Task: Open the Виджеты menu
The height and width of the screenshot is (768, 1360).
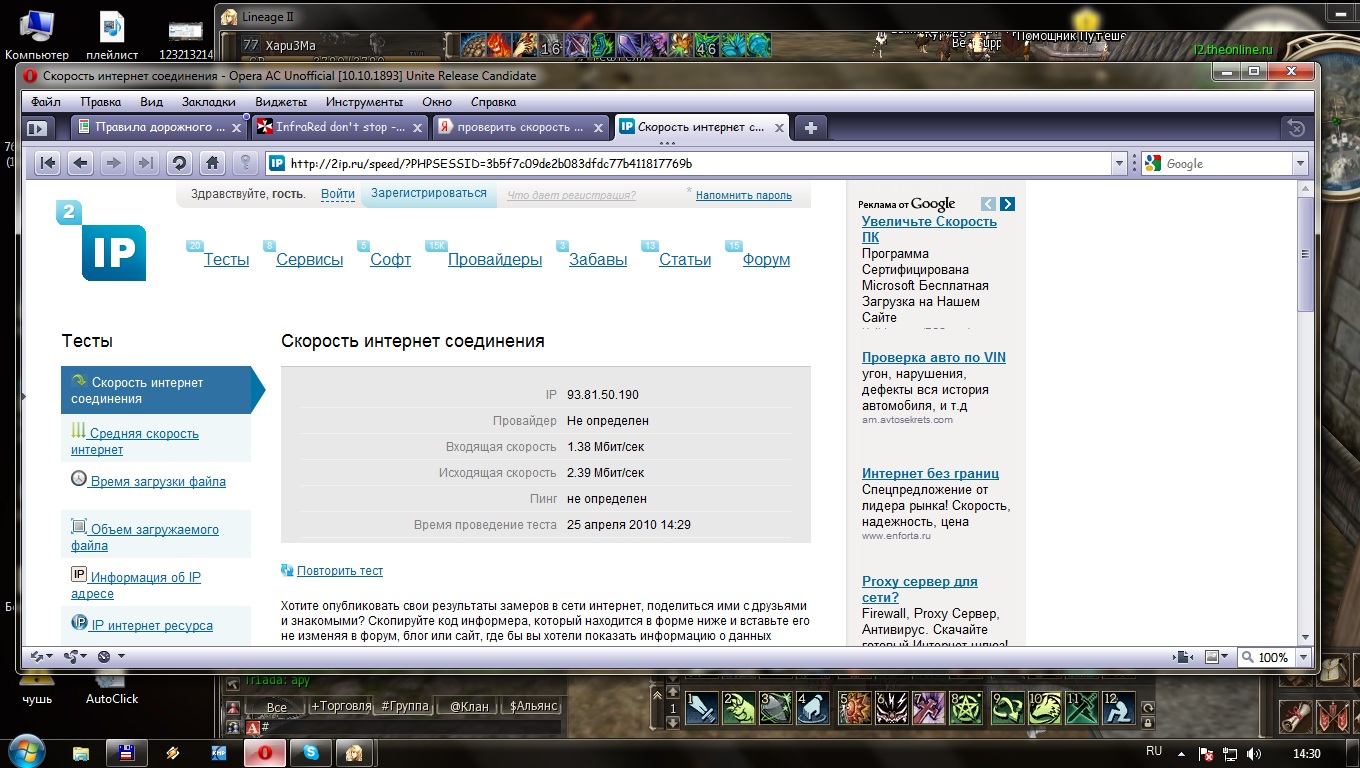Action: 281,101
